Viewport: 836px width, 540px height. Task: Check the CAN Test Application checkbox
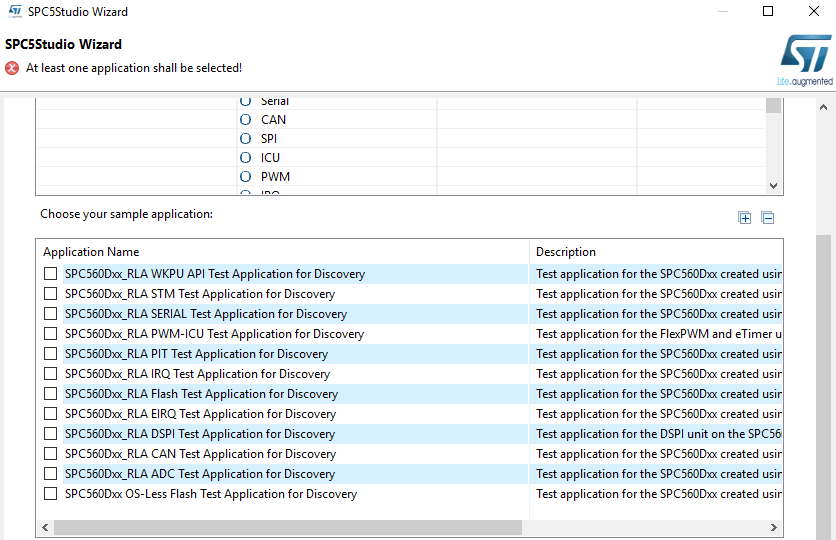click(51, 454)
